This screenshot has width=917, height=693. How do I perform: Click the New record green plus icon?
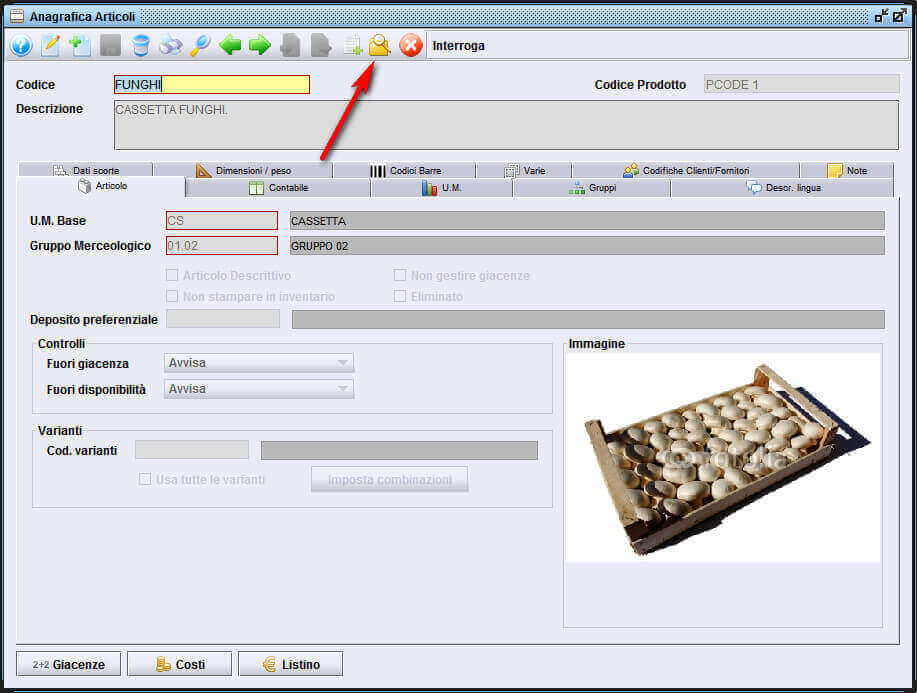[x=79, y=46]
